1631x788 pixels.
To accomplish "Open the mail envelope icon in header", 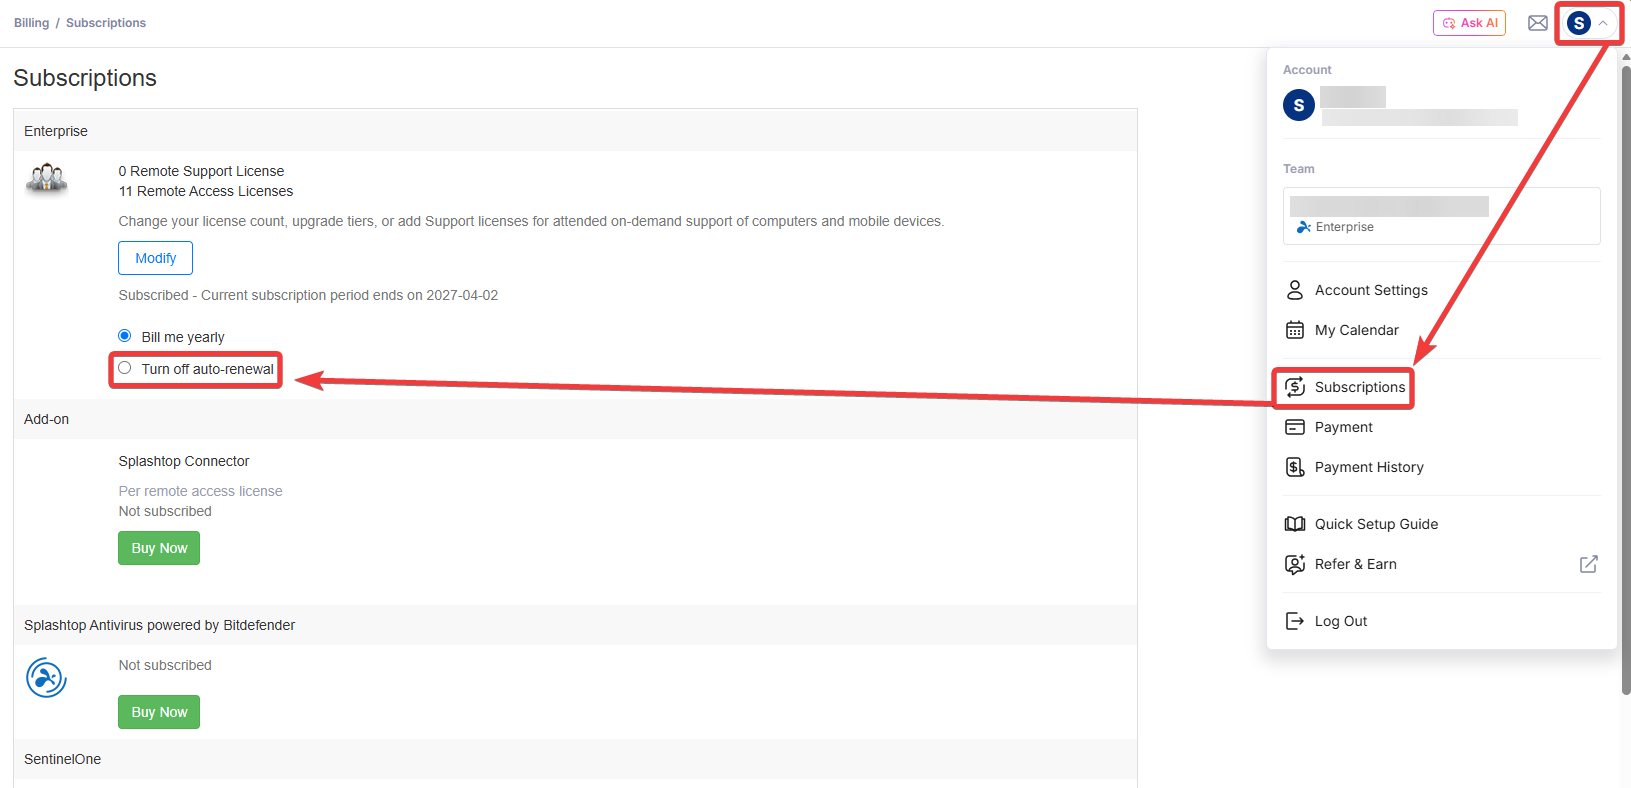I will 1538,23.
